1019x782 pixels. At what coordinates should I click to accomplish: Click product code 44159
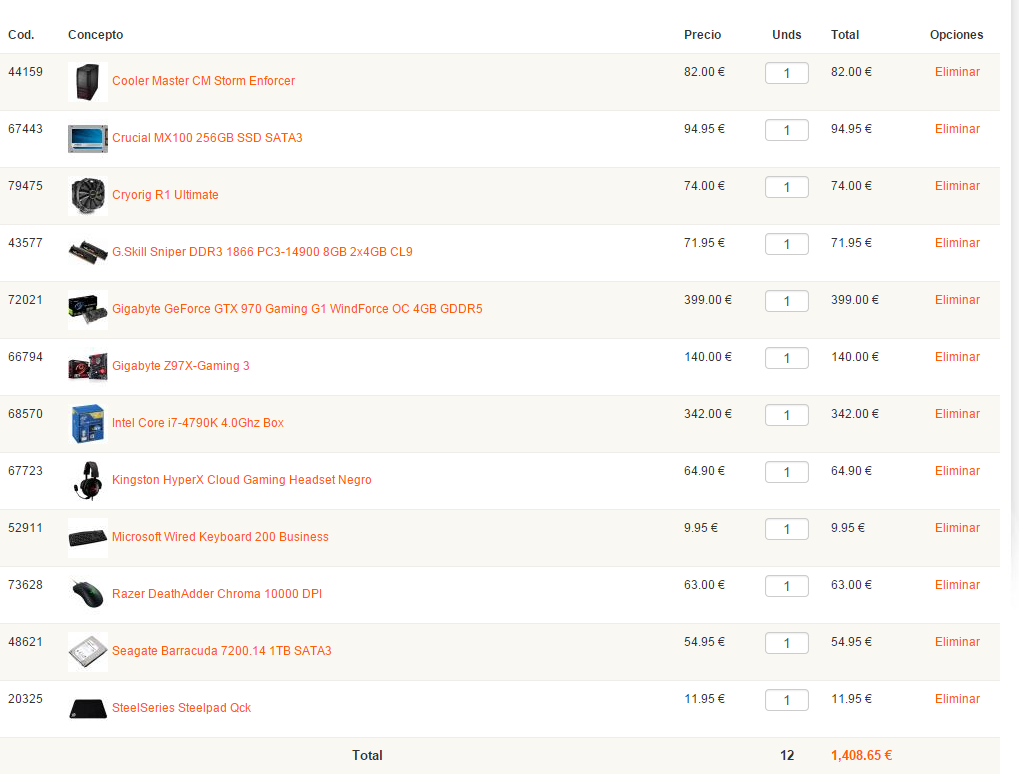coord(25,72)
